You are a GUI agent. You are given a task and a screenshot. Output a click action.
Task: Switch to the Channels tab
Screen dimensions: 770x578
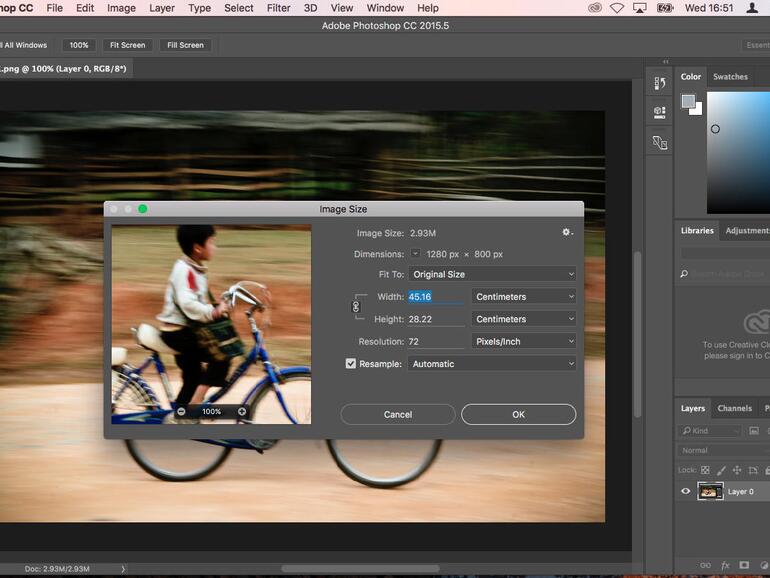coord(735,408)
